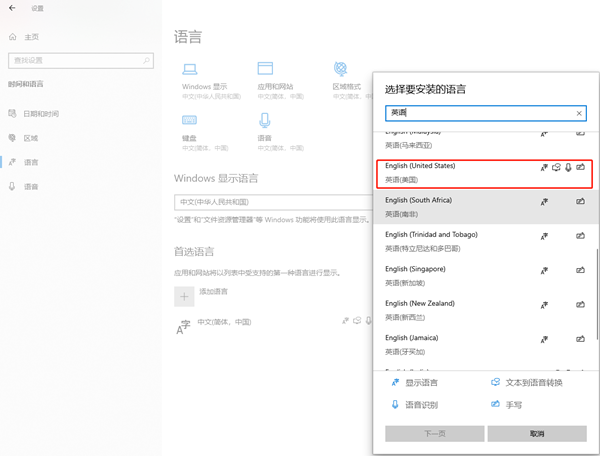Select English (New Zealand) from list
Screen dimensions: 600x456
(x=486, y=310)
